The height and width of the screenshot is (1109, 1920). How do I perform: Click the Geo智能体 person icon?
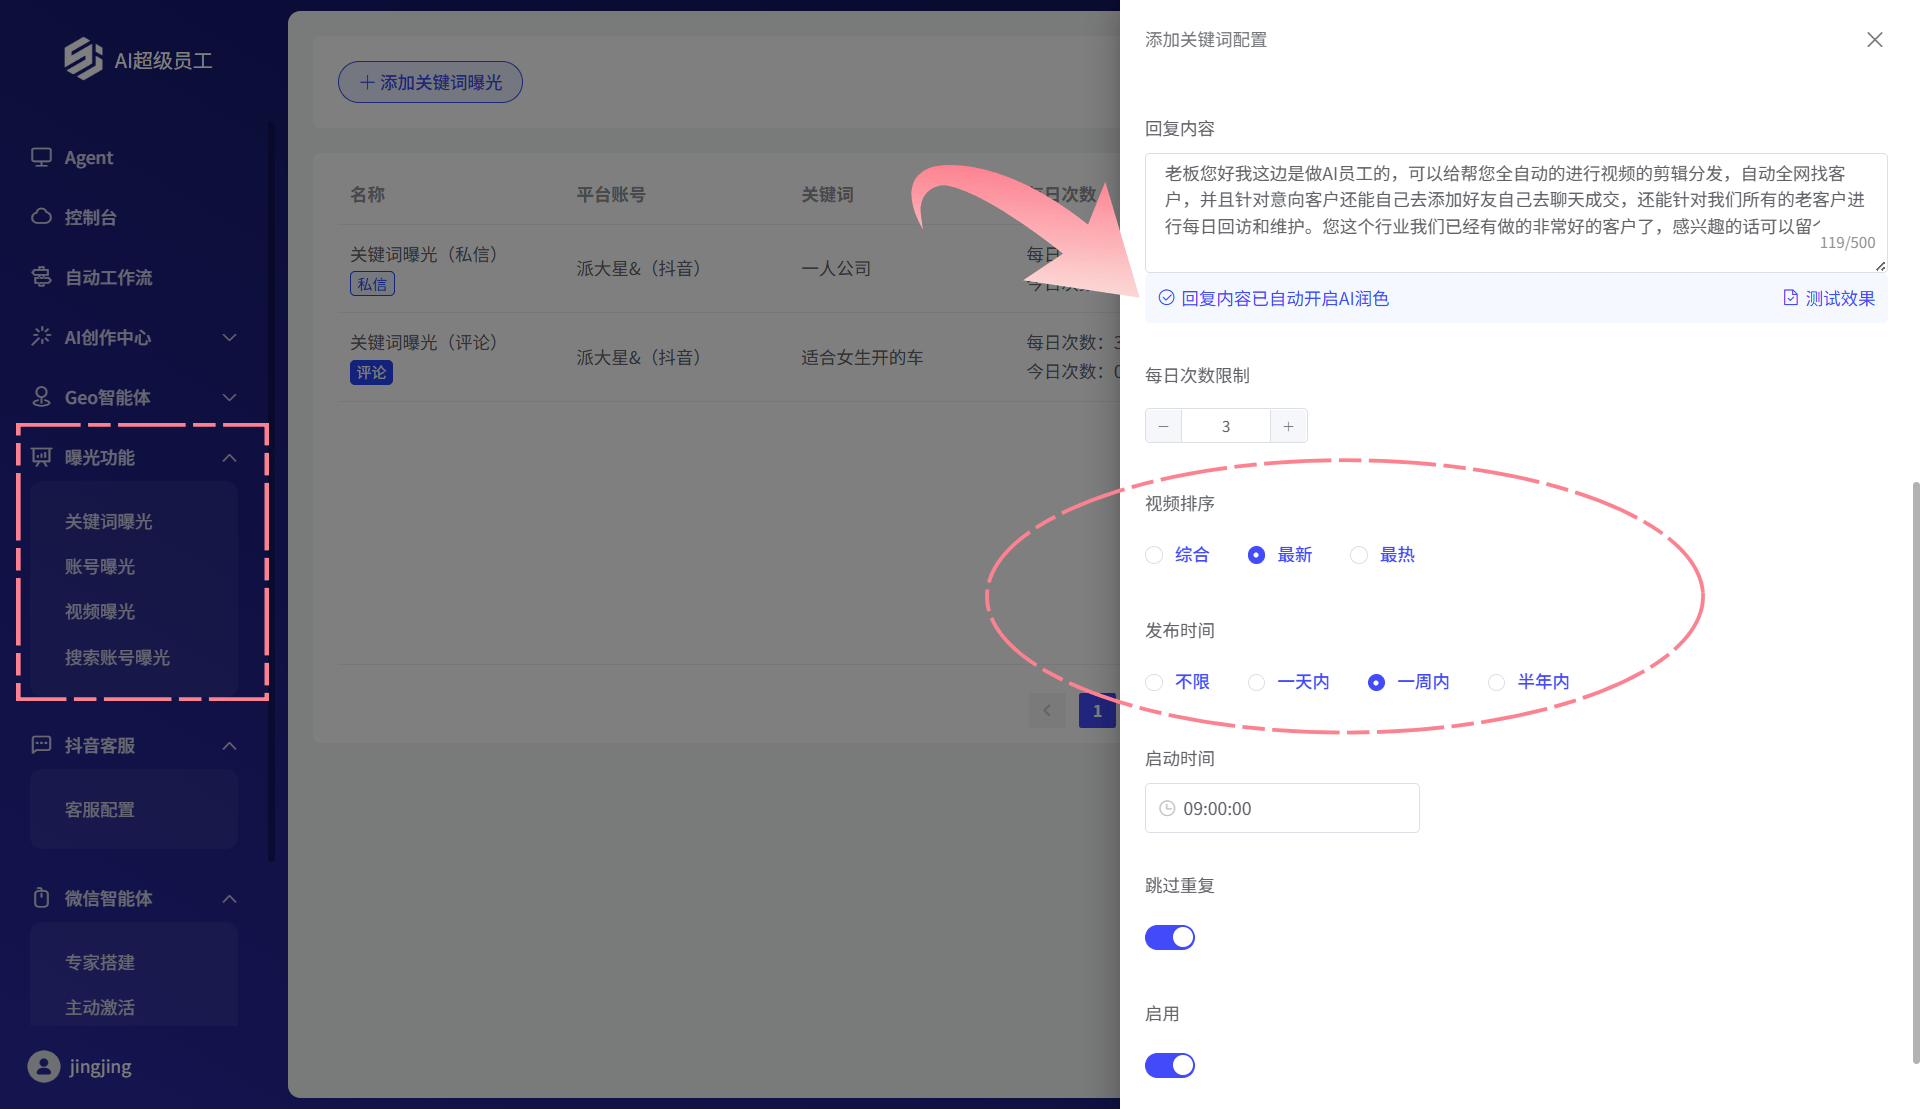pos(41,397)
